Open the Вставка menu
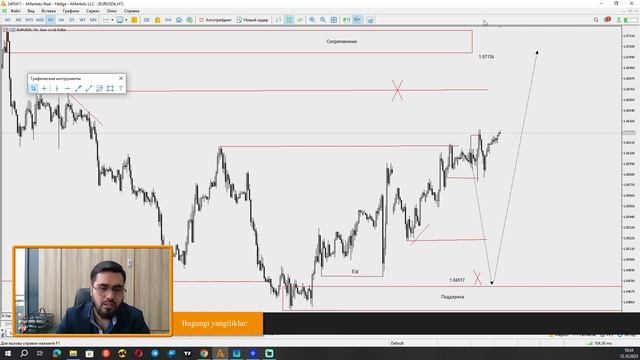640x360 pixels. tap(49, 11)
